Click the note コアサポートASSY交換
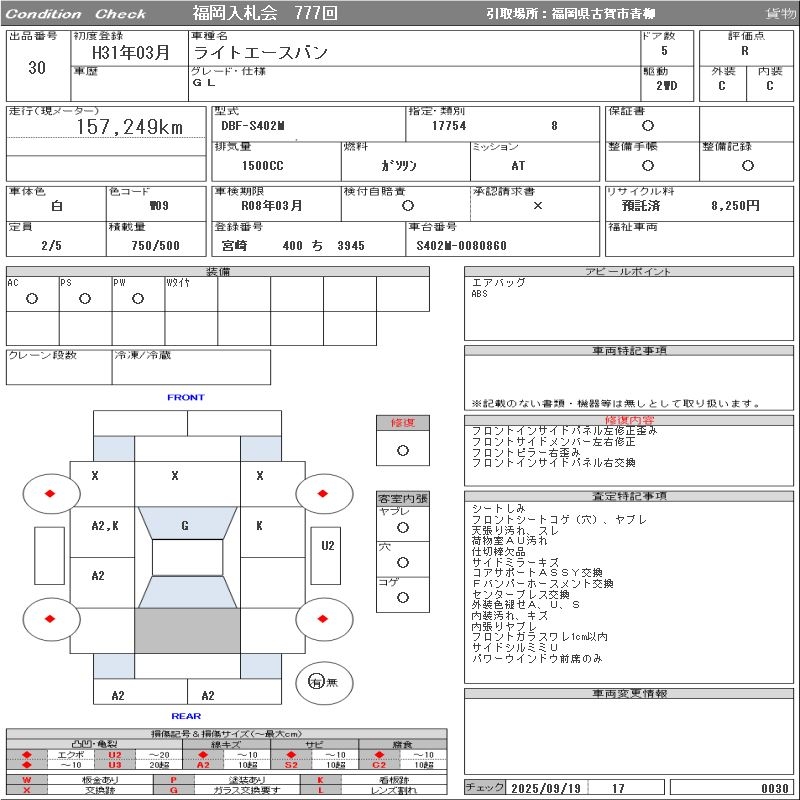800x800 pixels. 537,573
